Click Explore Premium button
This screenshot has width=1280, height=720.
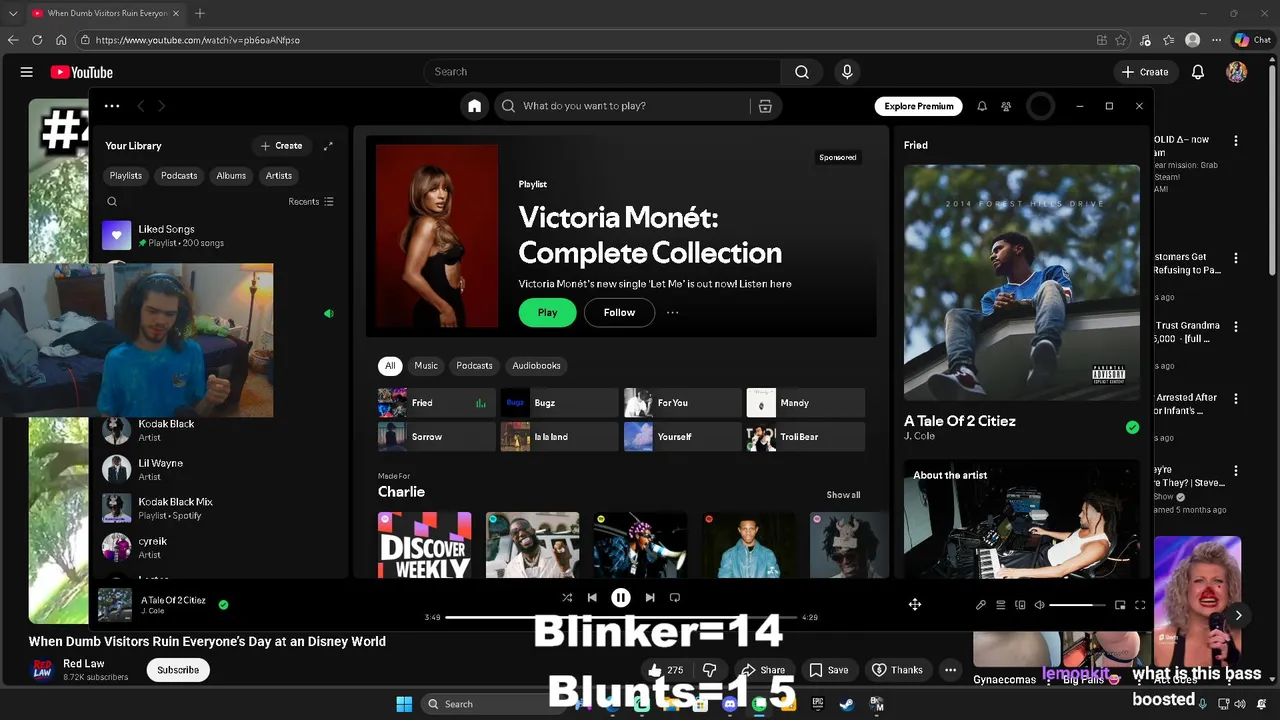(918, 106)
